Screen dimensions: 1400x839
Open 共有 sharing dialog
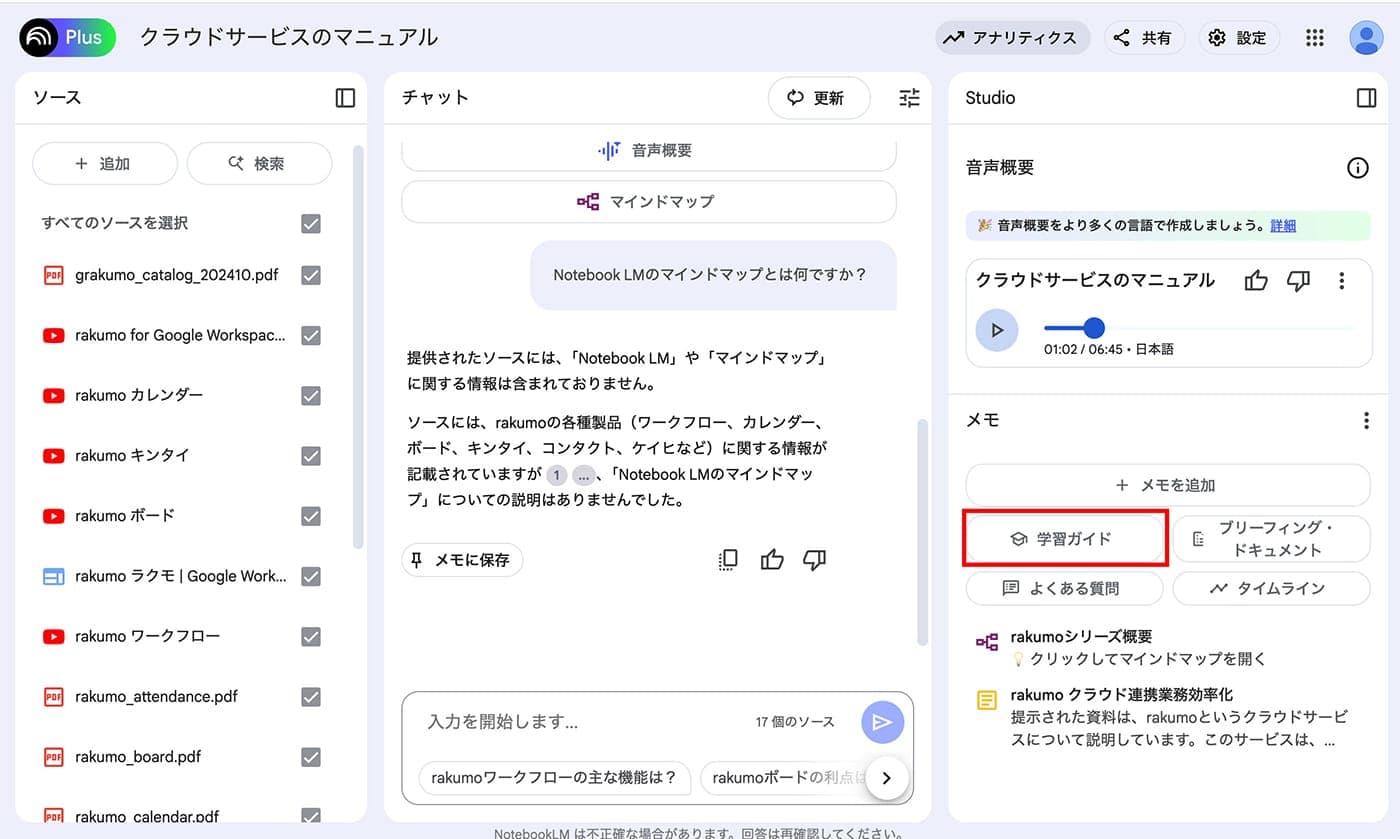tap(1145, 38)
